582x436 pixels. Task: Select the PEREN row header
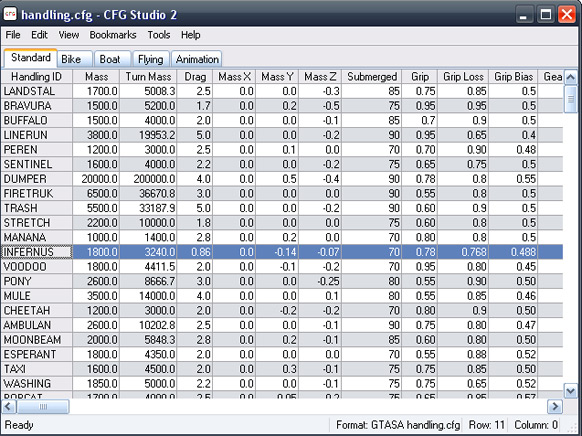coord(36,150)
